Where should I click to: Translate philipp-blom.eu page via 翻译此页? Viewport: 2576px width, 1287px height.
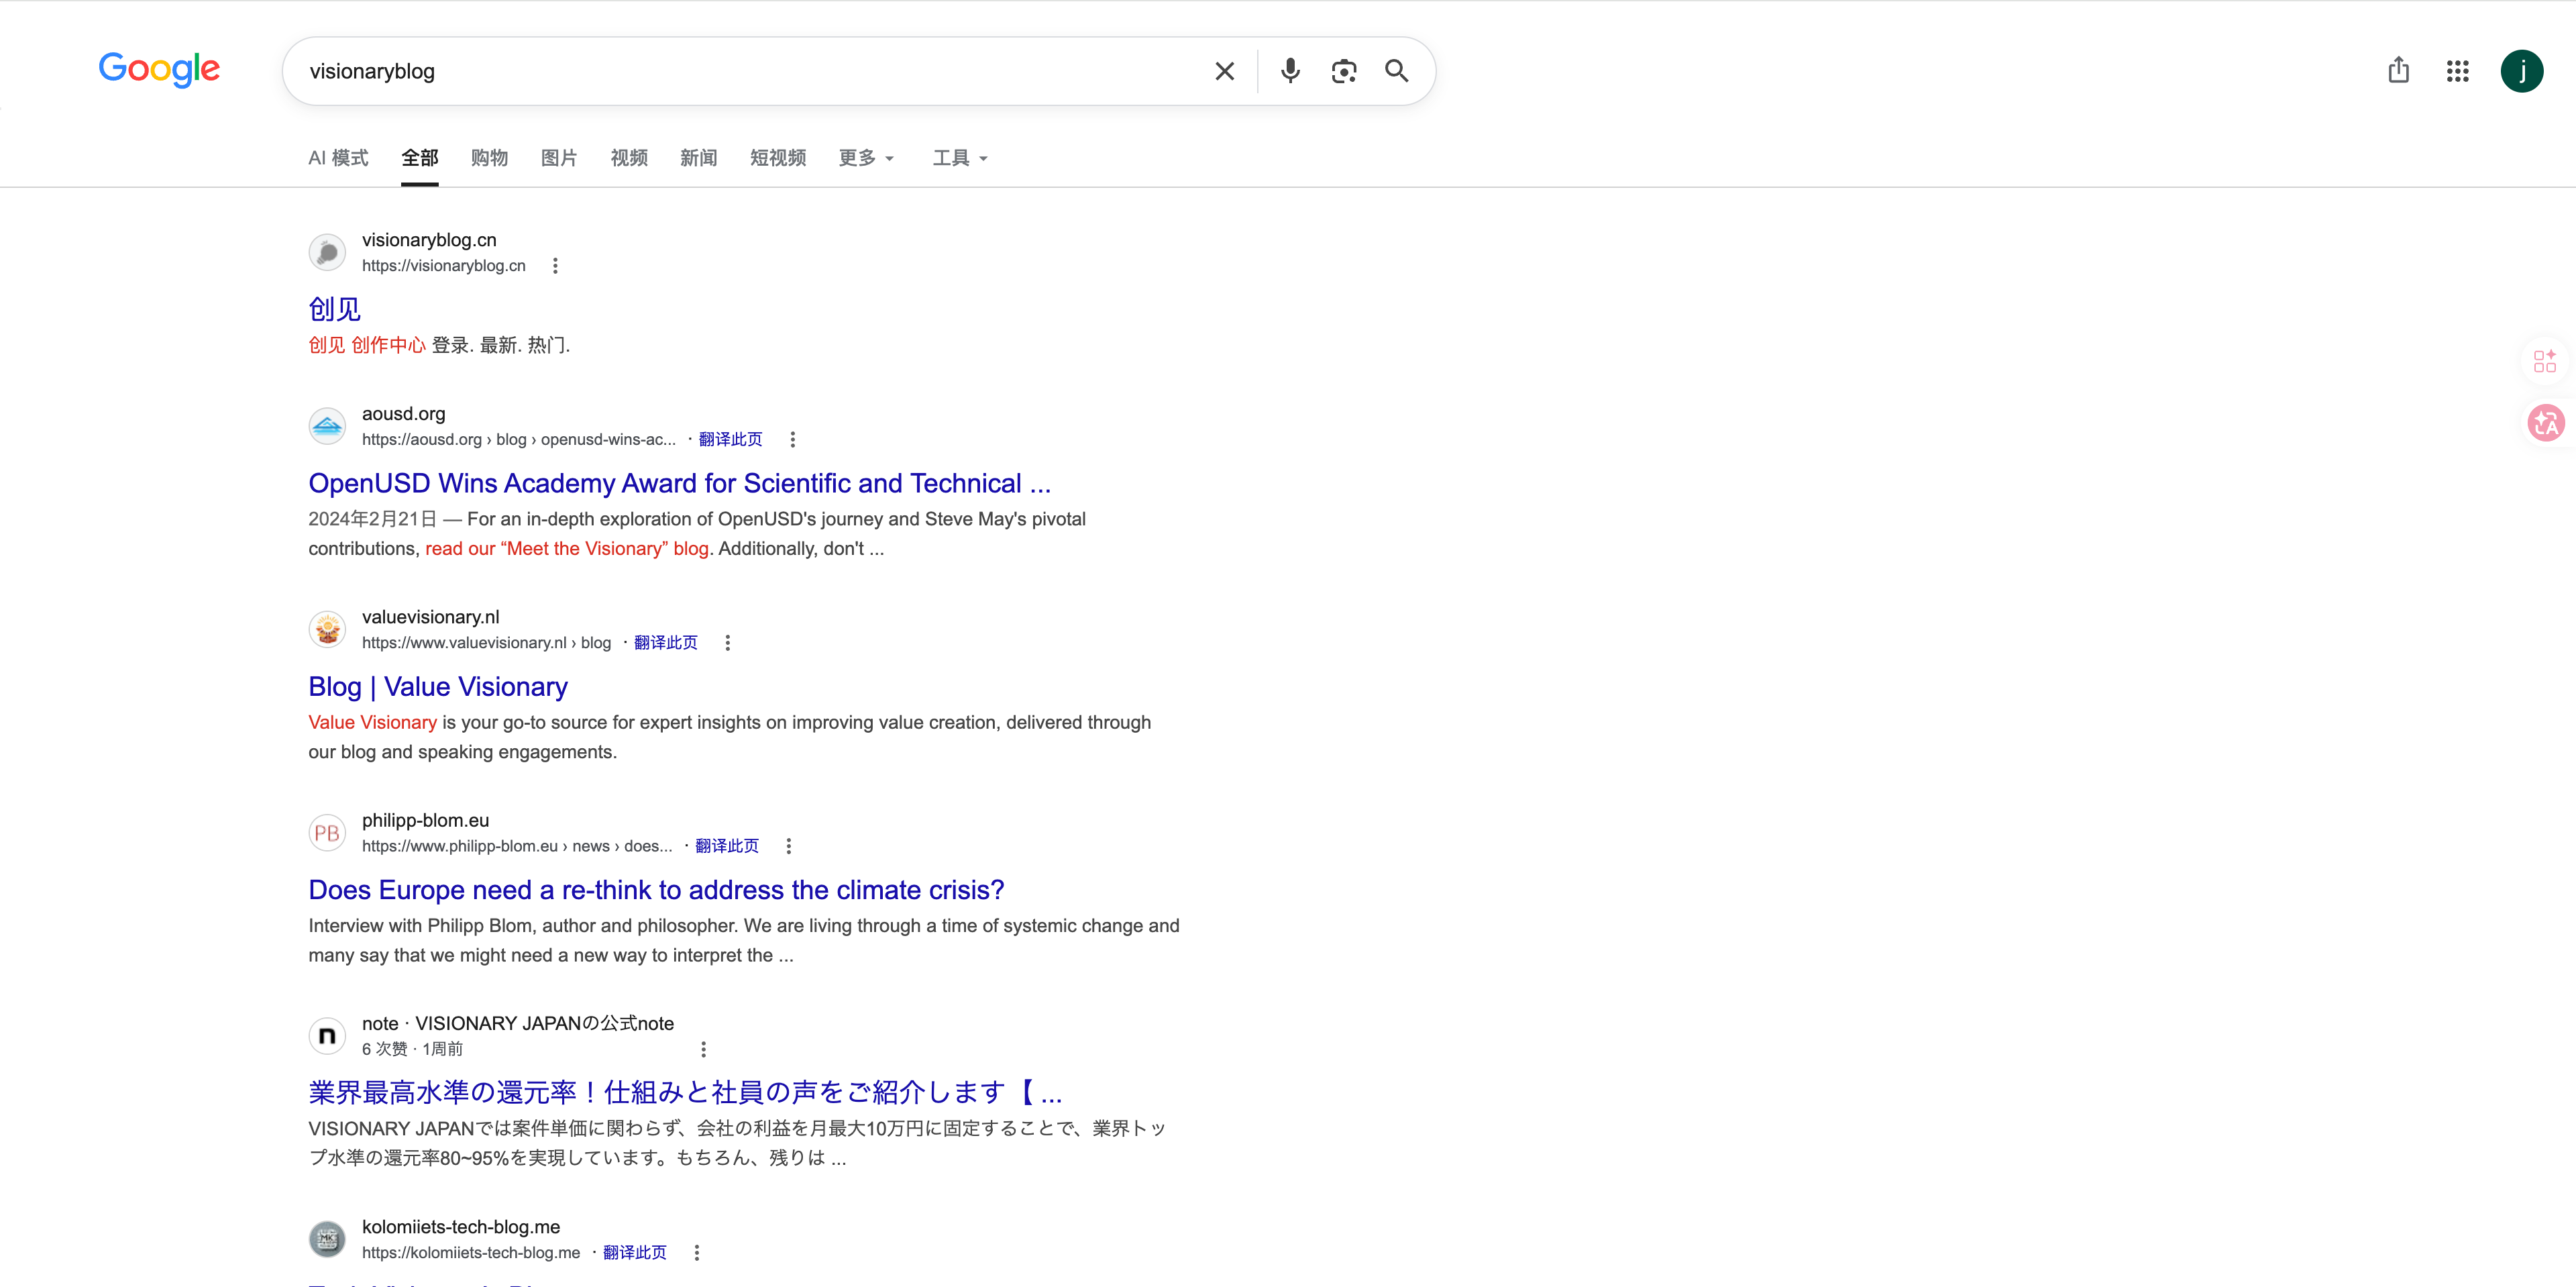pos(727,846)
